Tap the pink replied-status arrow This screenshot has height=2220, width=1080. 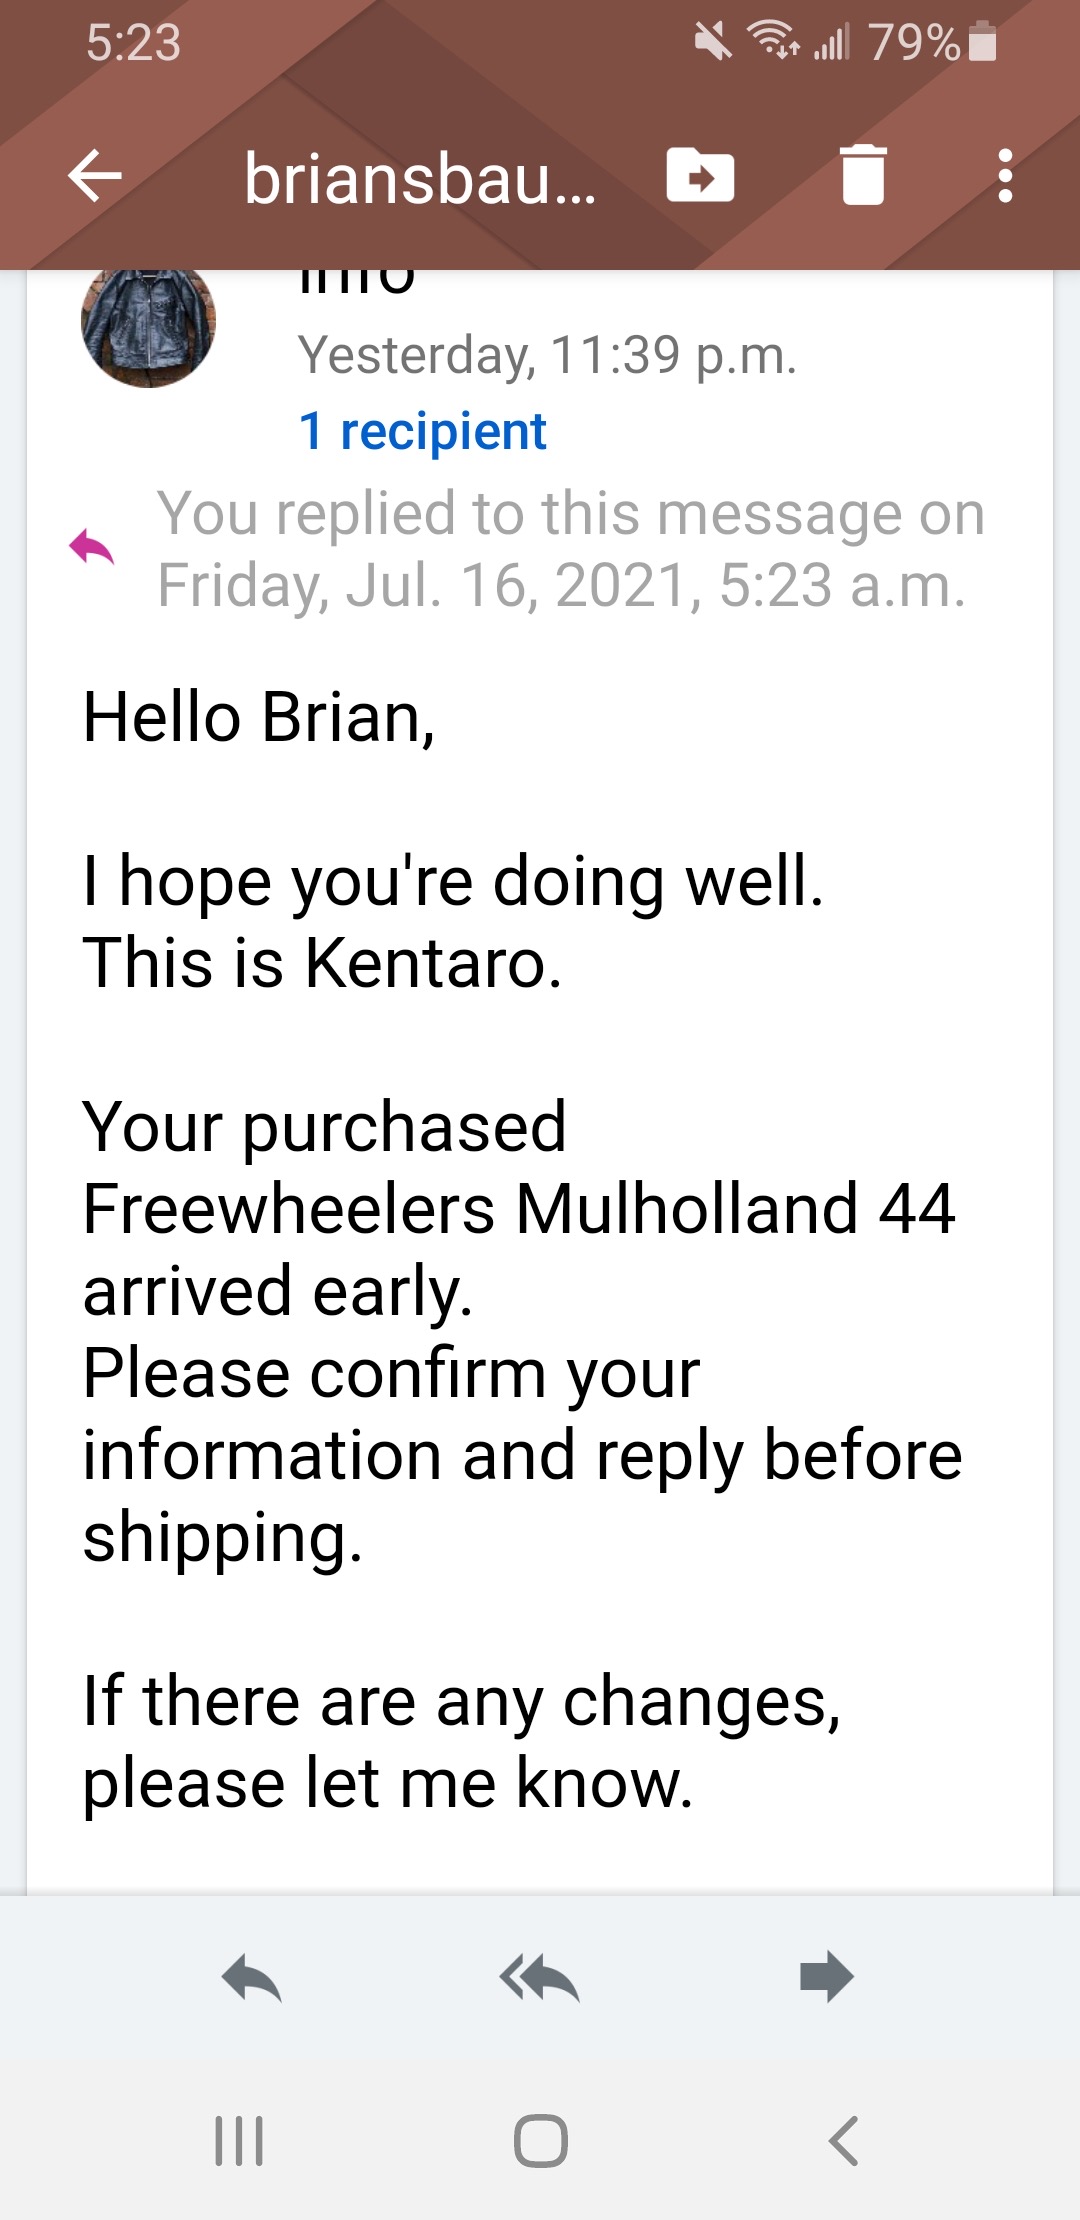click(x=92, y=548)
